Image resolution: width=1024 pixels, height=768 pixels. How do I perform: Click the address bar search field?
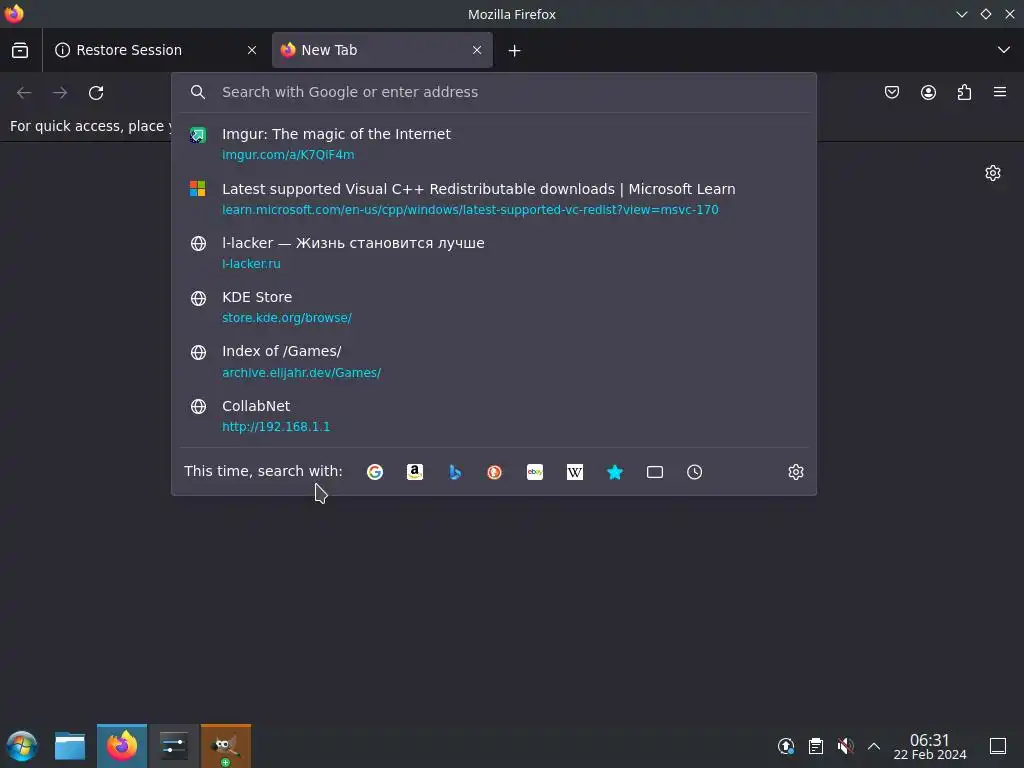pyautogui.click(x=494, y=92)
